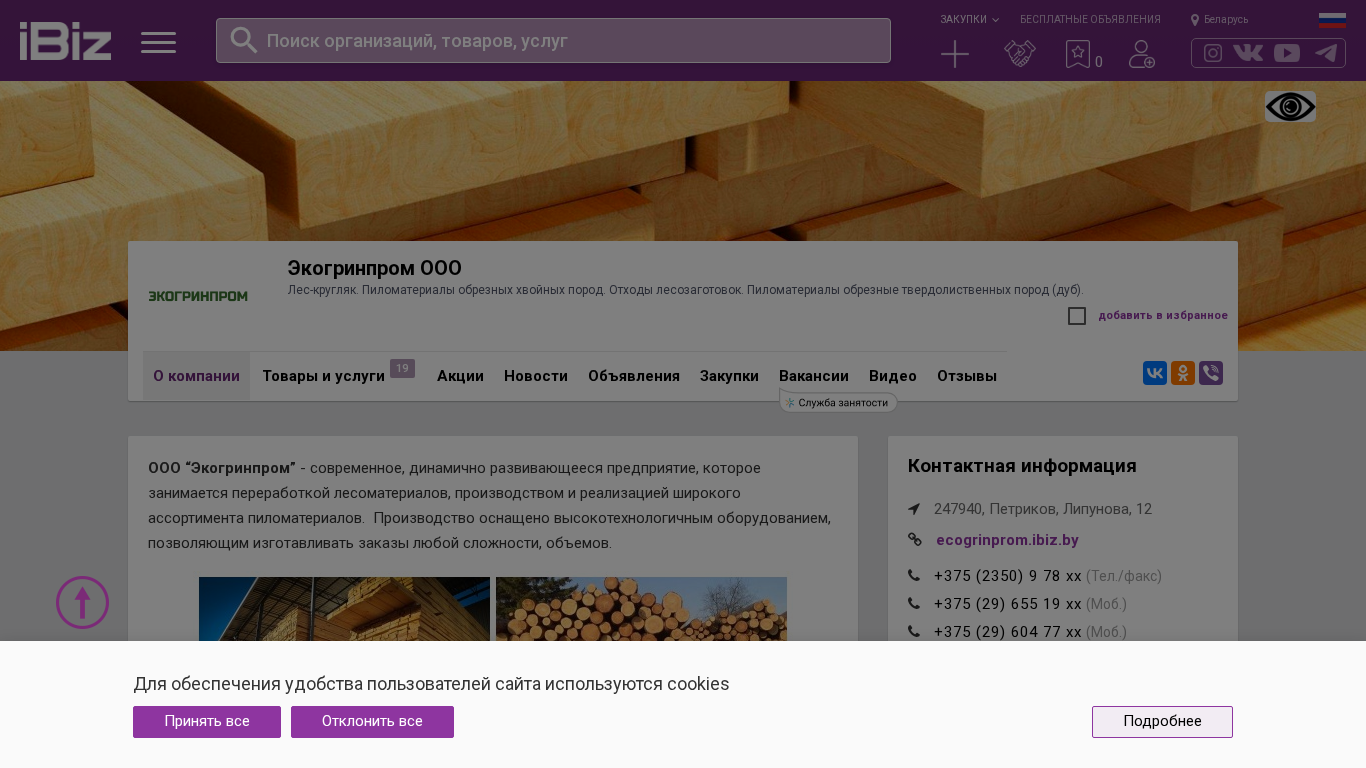Open the hamburger menu
The width and height of the screenshot is (1366, 768).
coord(158,42)
